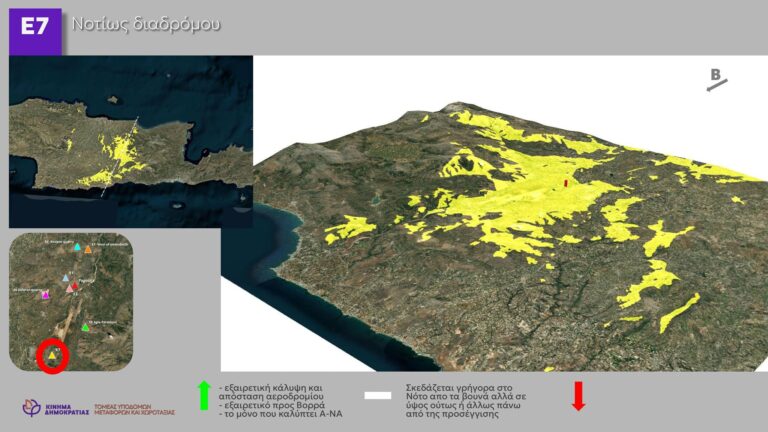Viewport: 768px width, 432px height.
Task: Click the north direction indicator labeled B
Action: pyautogui.click(x=717, y=80)
